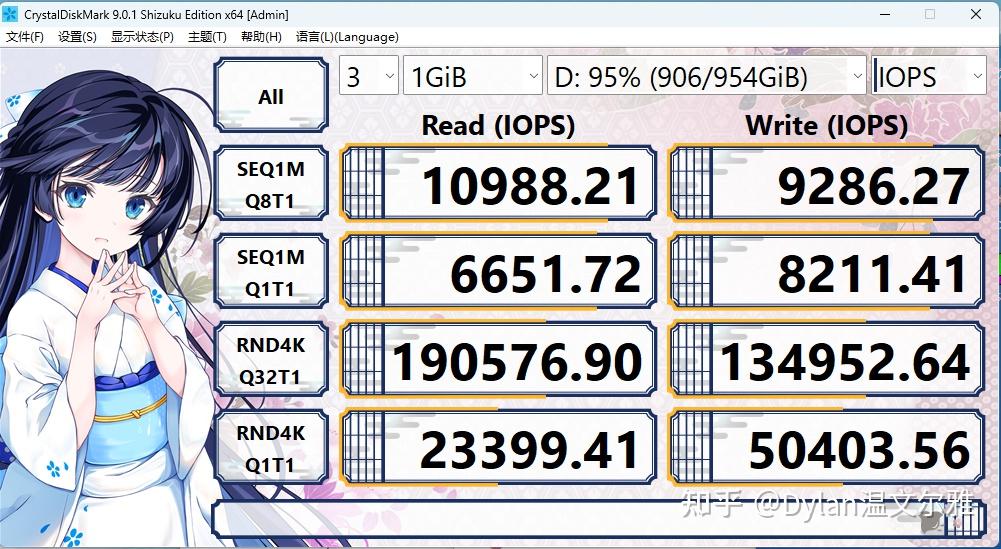Click the read result 190576.90
This screenshot has height=549, width=1001.
pyautogui.click(x=499, y=360)
